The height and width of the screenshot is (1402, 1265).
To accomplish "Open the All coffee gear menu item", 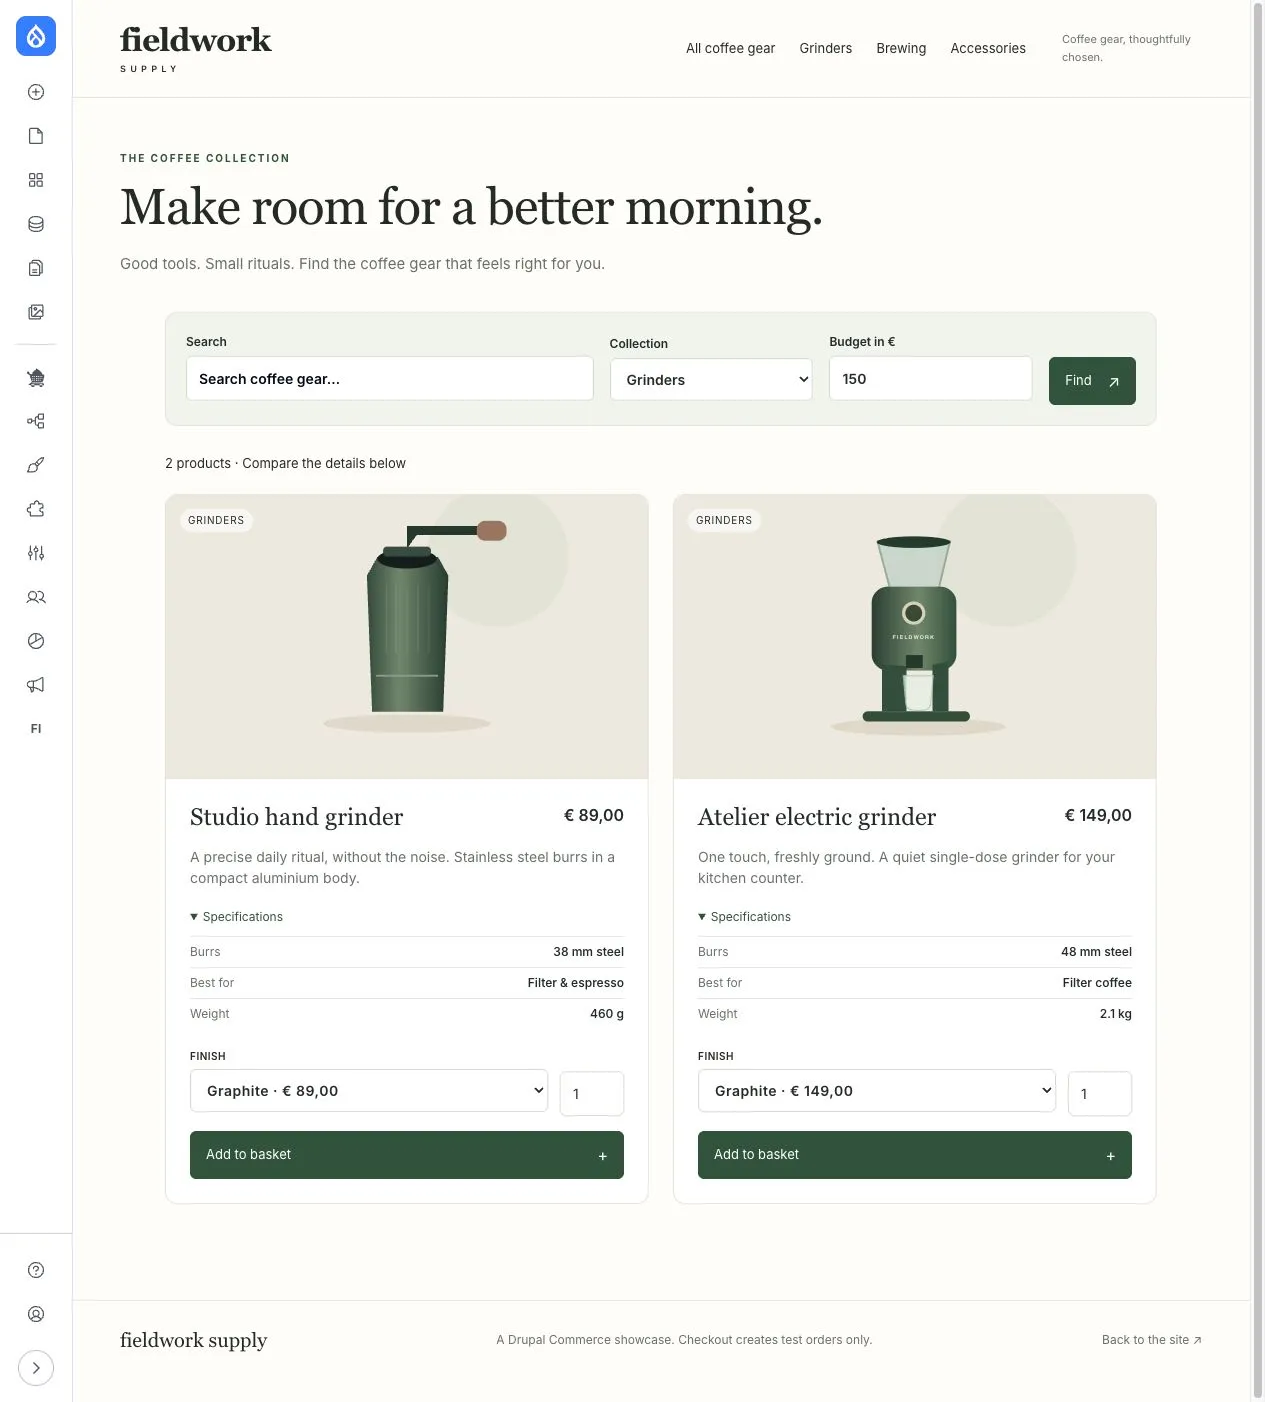I will [x=730, y=48].
